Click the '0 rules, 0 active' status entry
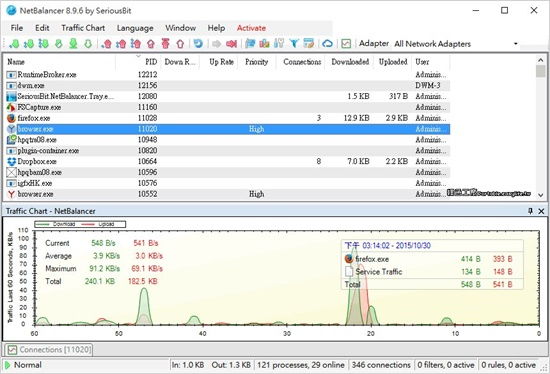The image size is (550, 374). [508, 365]
